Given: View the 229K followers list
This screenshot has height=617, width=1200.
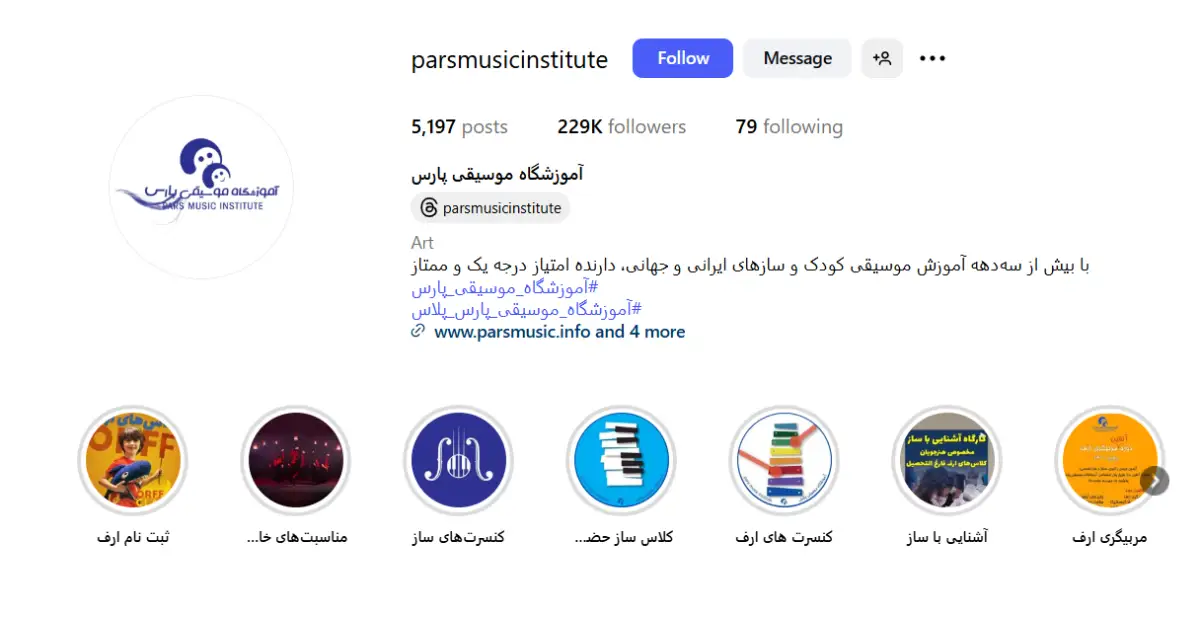Looking at the screenshot, I should click(x=622, y=127).
